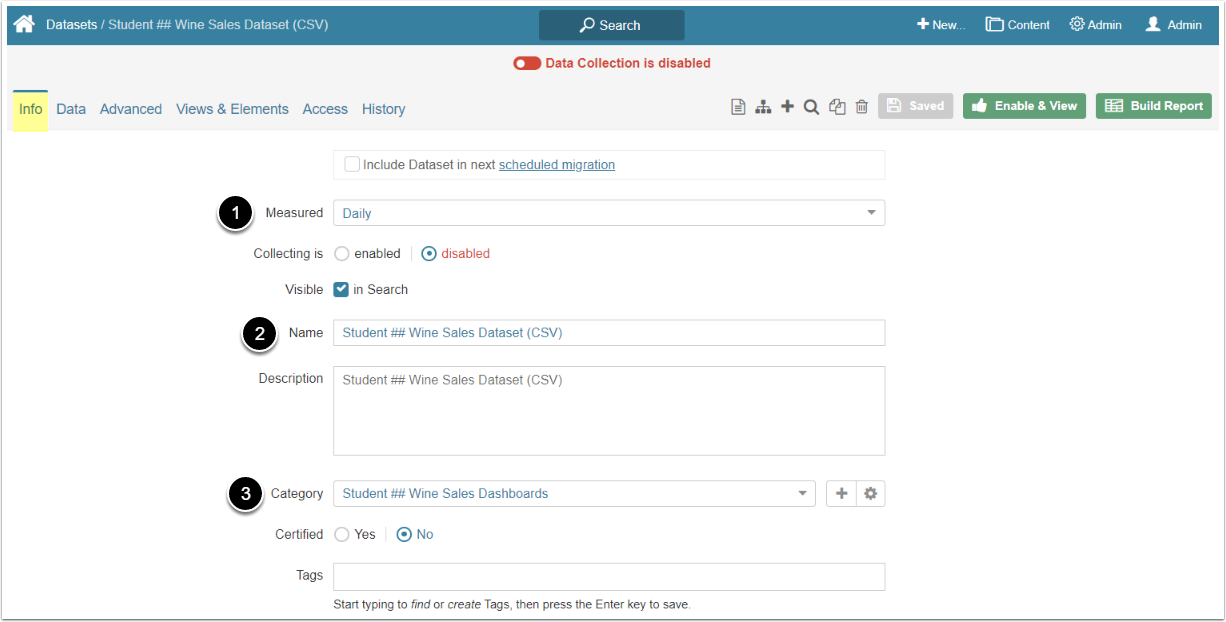Select the Collecting is disabled radio
Screen dimensions: 1226x622
(429, 254)
